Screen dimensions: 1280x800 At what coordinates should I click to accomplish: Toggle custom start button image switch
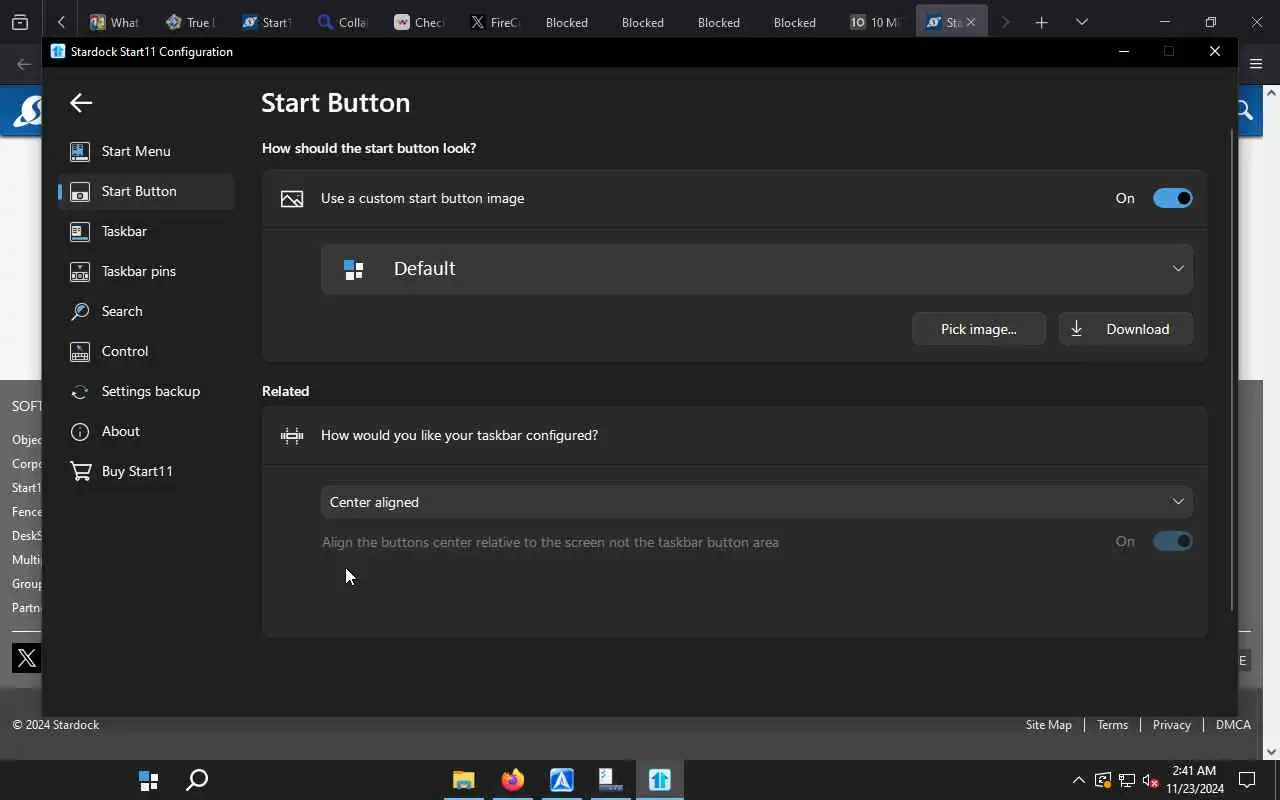(x=1172, y=198)
